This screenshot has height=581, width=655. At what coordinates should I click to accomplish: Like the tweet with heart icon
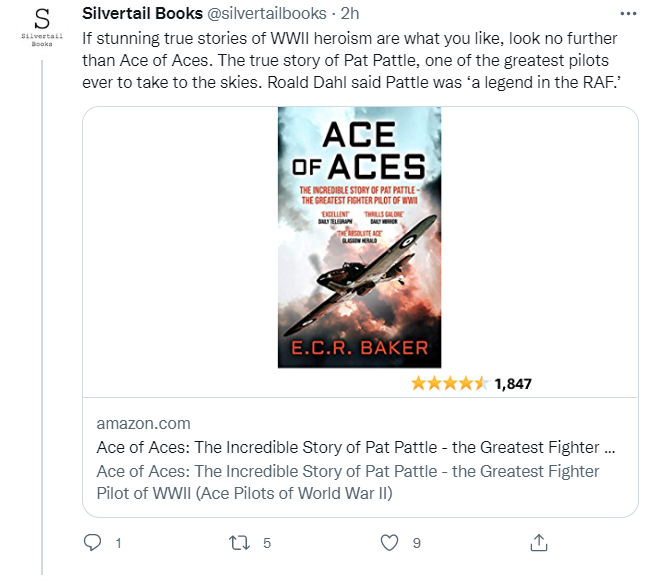coord(391,542)
